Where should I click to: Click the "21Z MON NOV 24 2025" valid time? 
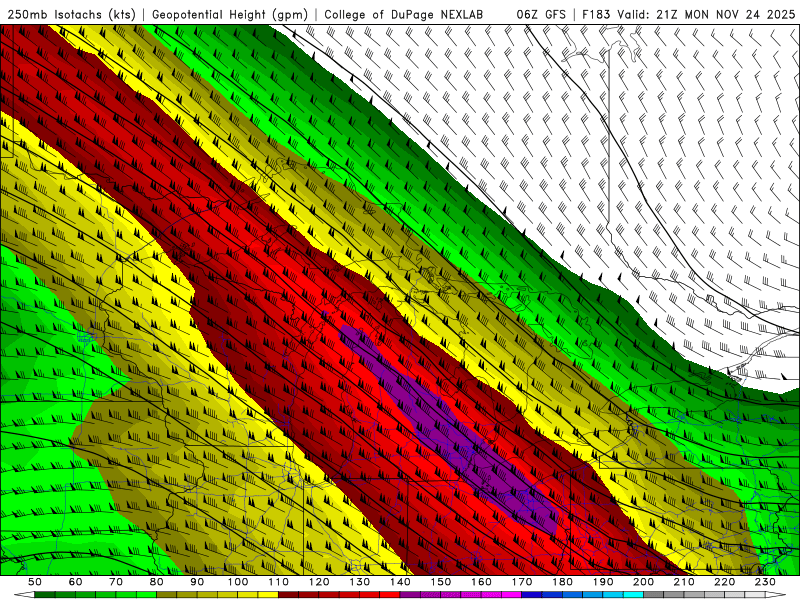(726, 14)
